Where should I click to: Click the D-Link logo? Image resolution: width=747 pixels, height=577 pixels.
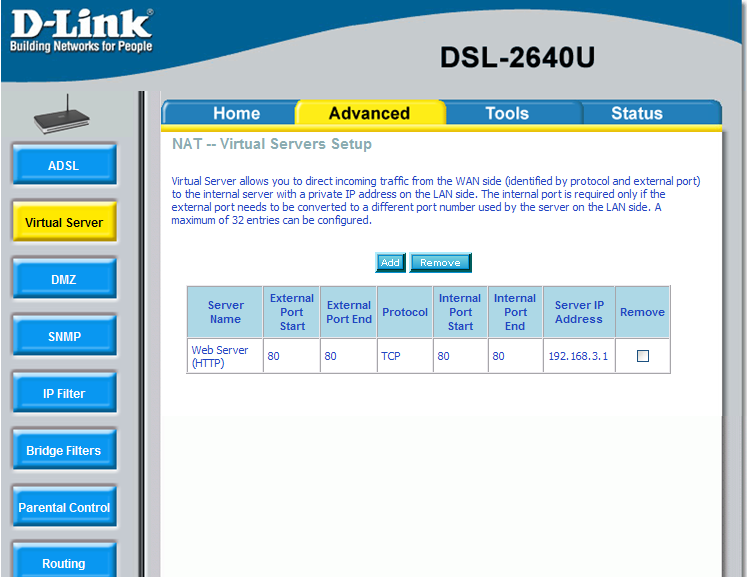point(81,30)
